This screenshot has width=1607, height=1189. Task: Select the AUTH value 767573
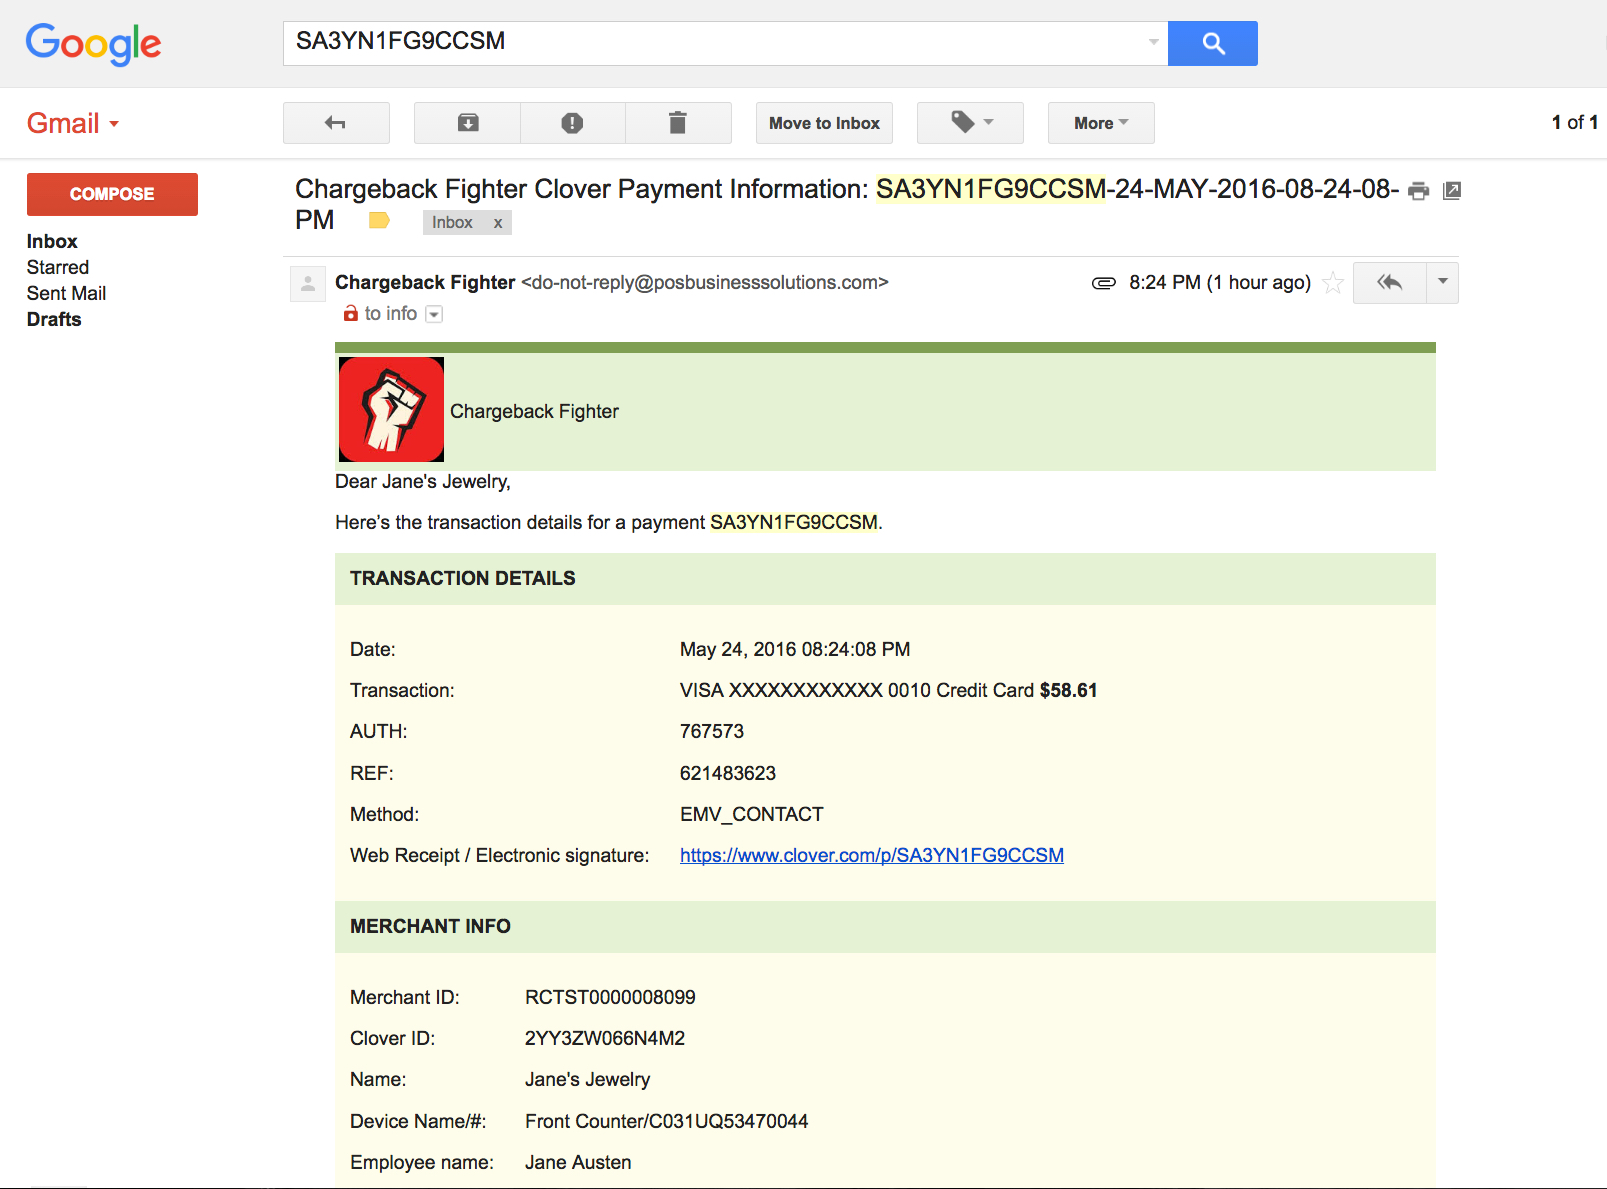click(x=712, y=731)
